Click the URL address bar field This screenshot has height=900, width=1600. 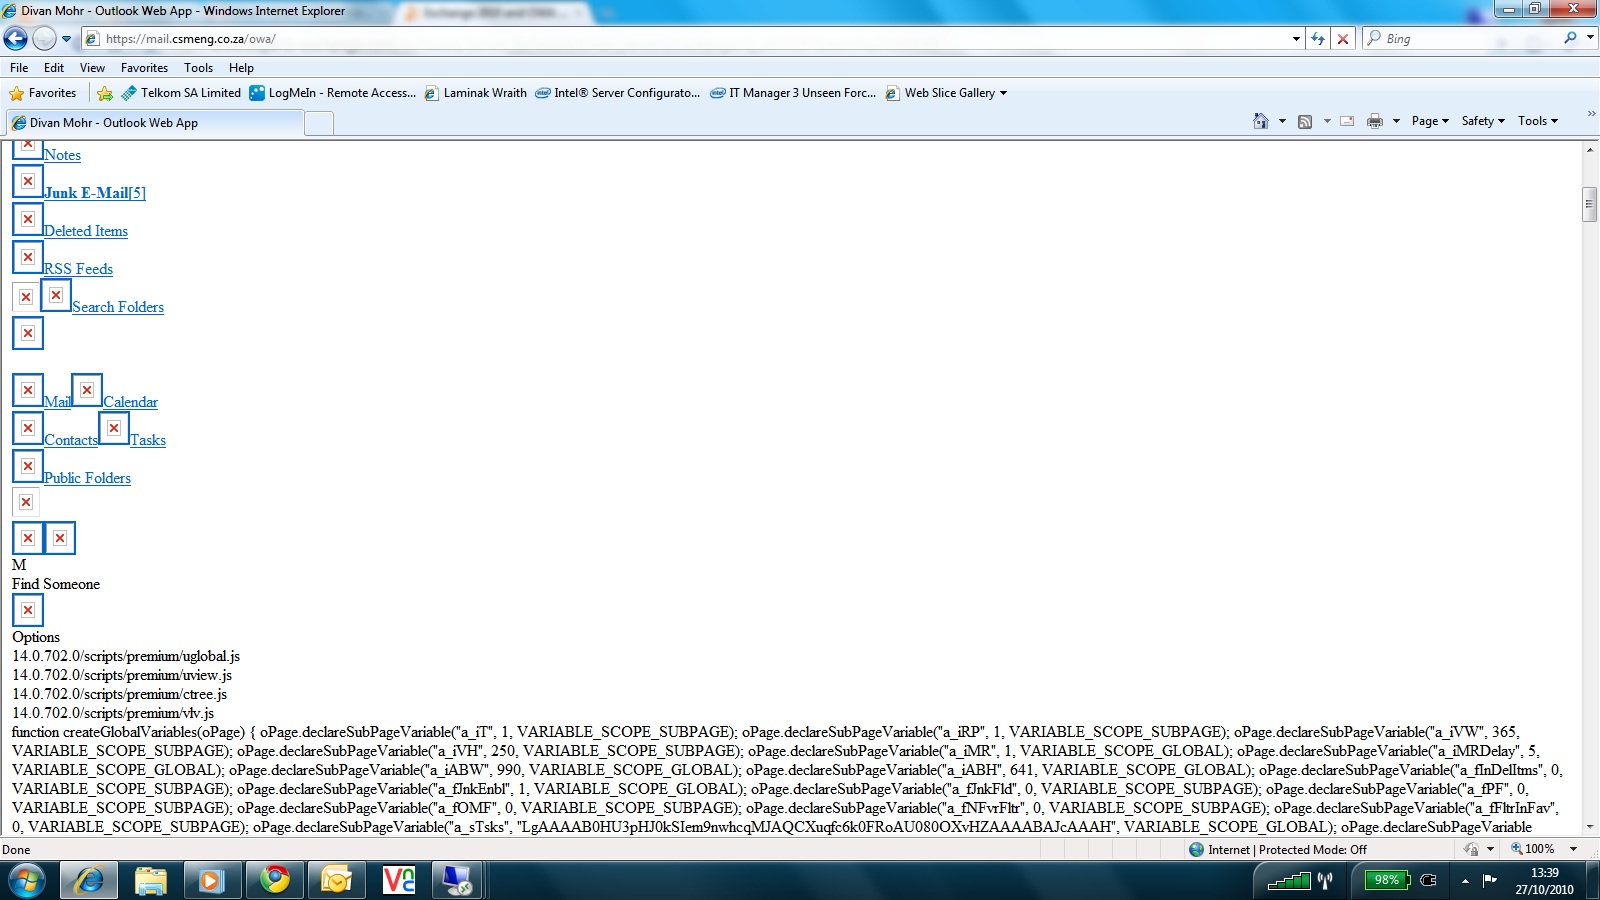pyautogui.click(x=690, y=39)
